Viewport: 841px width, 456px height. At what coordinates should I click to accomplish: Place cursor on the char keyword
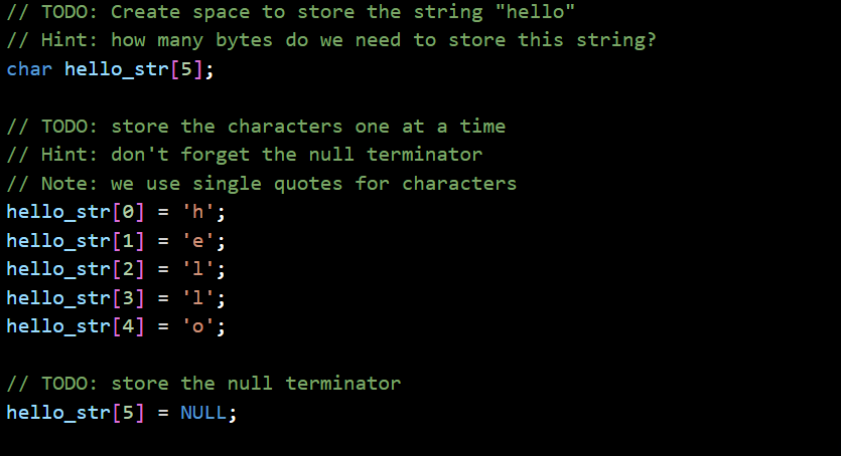(x=29, y=69)
